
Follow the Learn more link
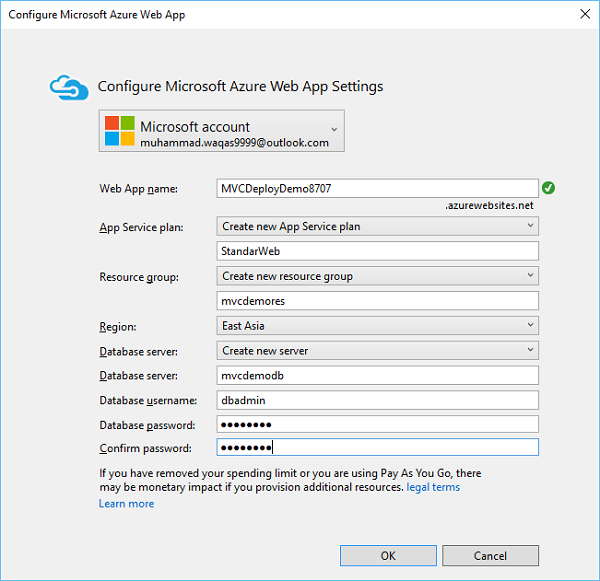126,503
